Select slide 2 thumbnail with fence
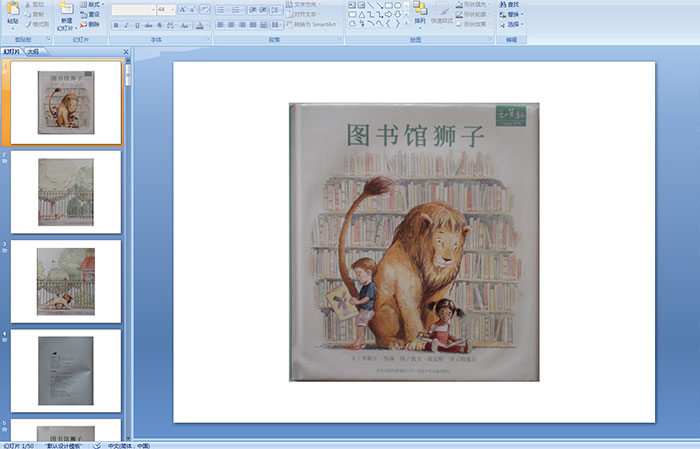The height and width of the screenshot is (449, 700). [x=66, y=192]
